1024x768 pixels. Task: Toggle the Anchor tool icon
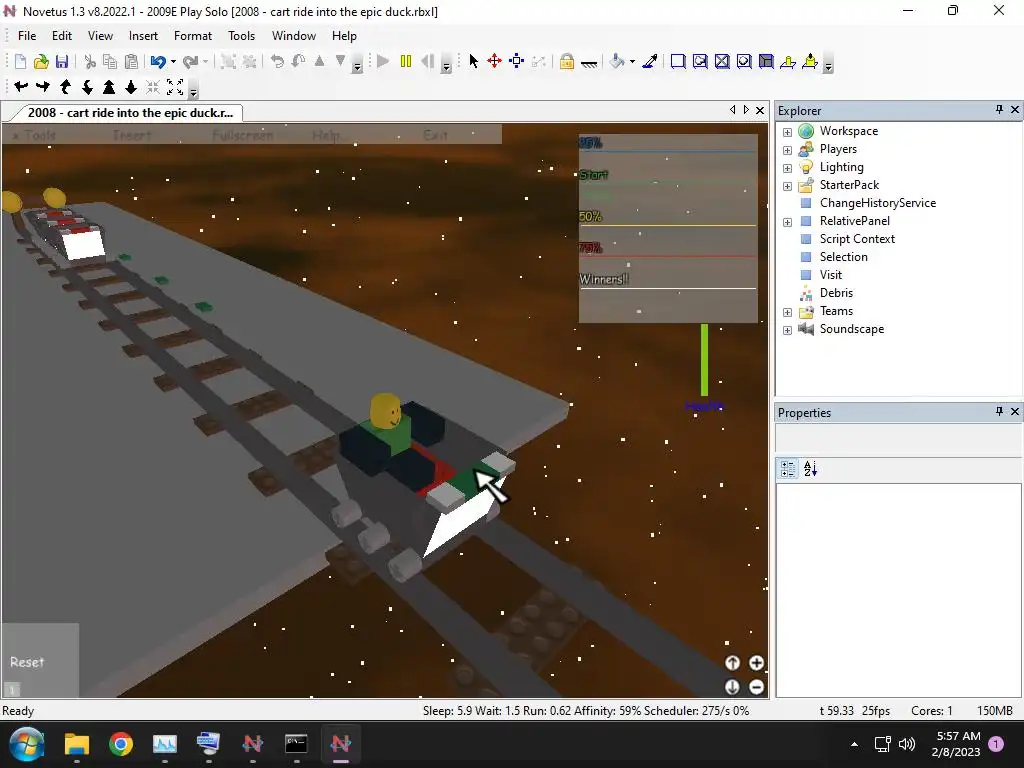(589, 63)
